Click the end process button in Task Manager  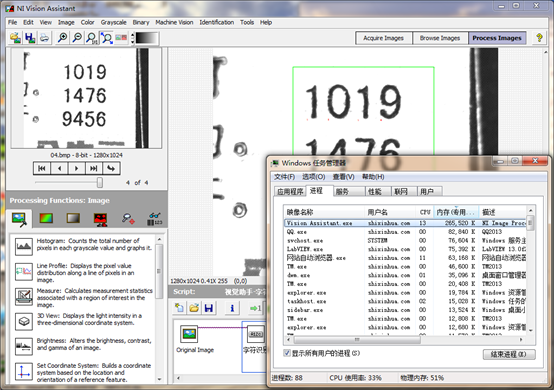[x=509, y=354]
